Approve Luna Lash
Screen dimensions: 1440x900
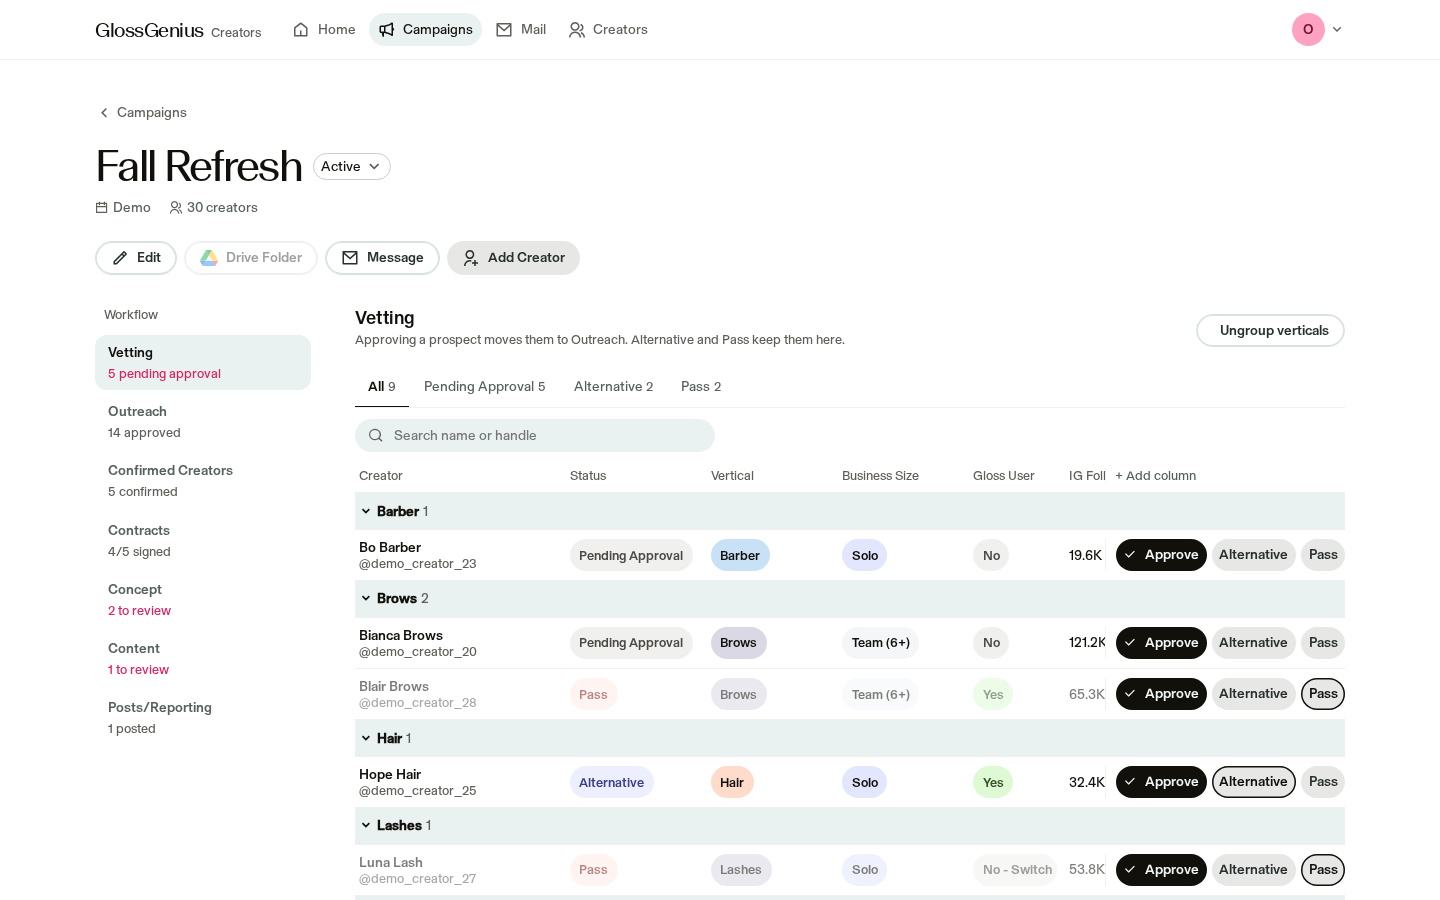(1161, 870)
